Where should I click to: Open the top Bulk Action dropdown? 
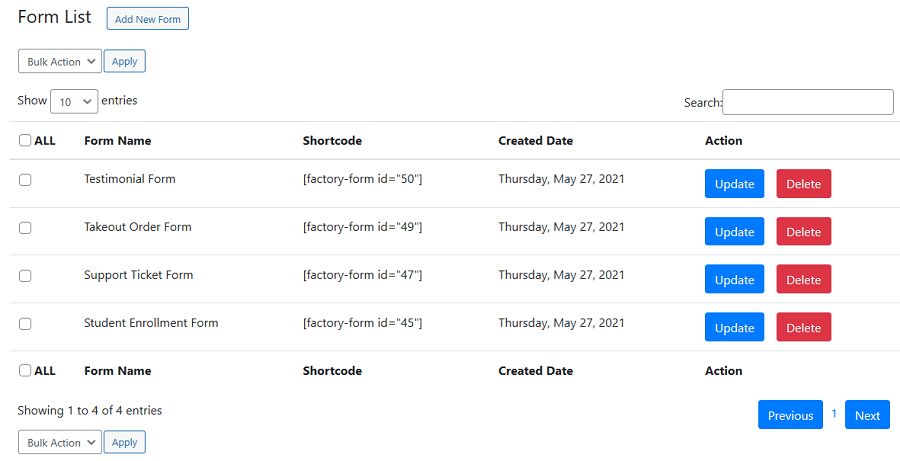[60, 61]
